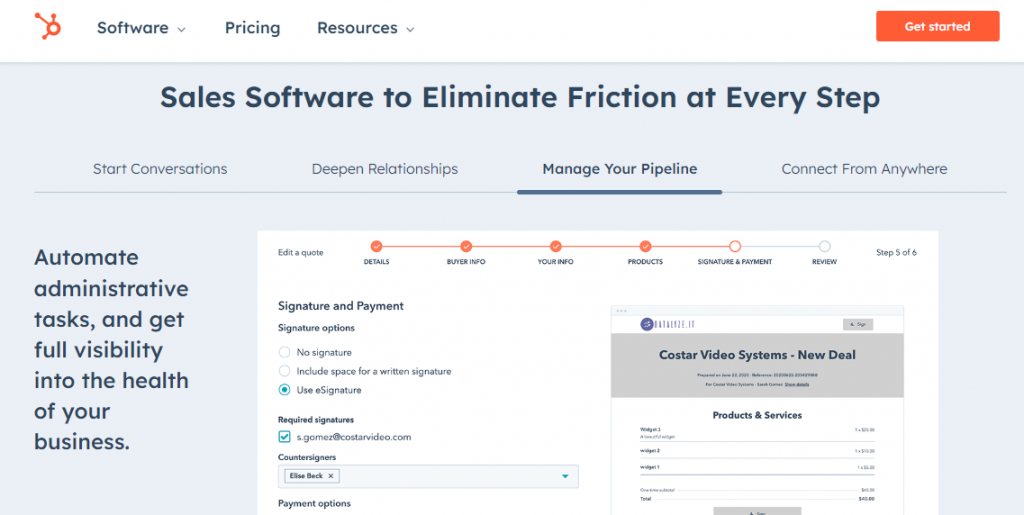1024x515 pixels.
Task: Click the Signature & Payment step circle
Action: pos(735,246)
